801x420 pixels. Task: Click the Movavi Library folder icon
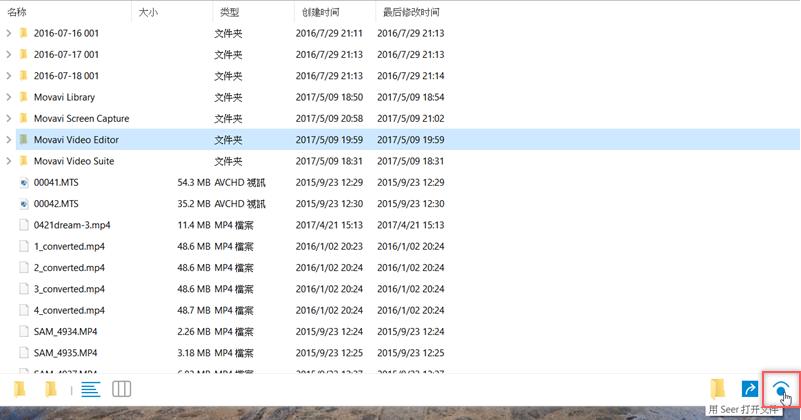click(23, 97)
